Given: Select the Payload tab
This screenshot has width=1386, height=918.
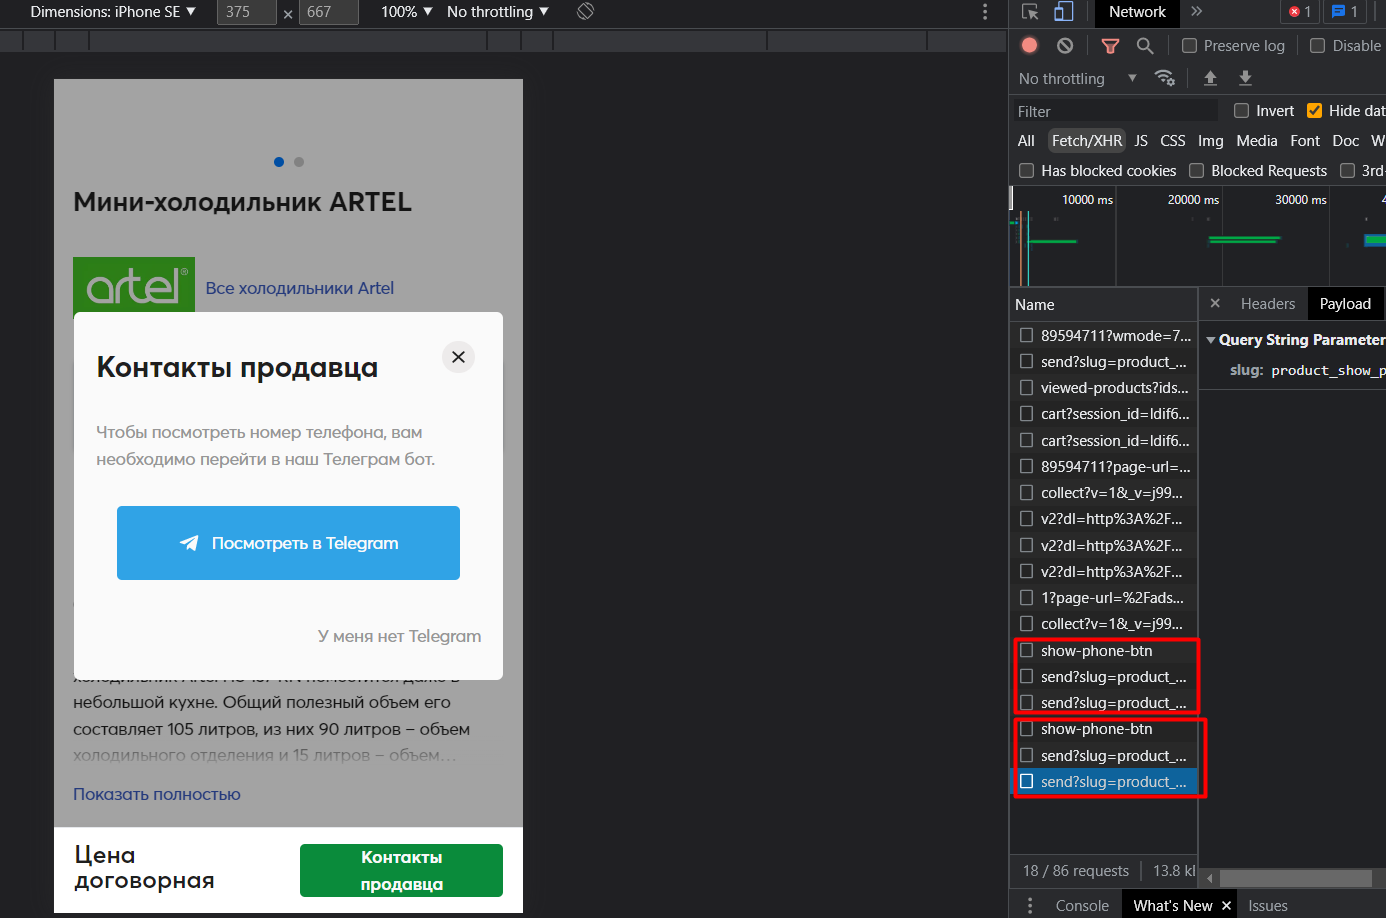Looking at the screenshot, I should (1345, 304).
